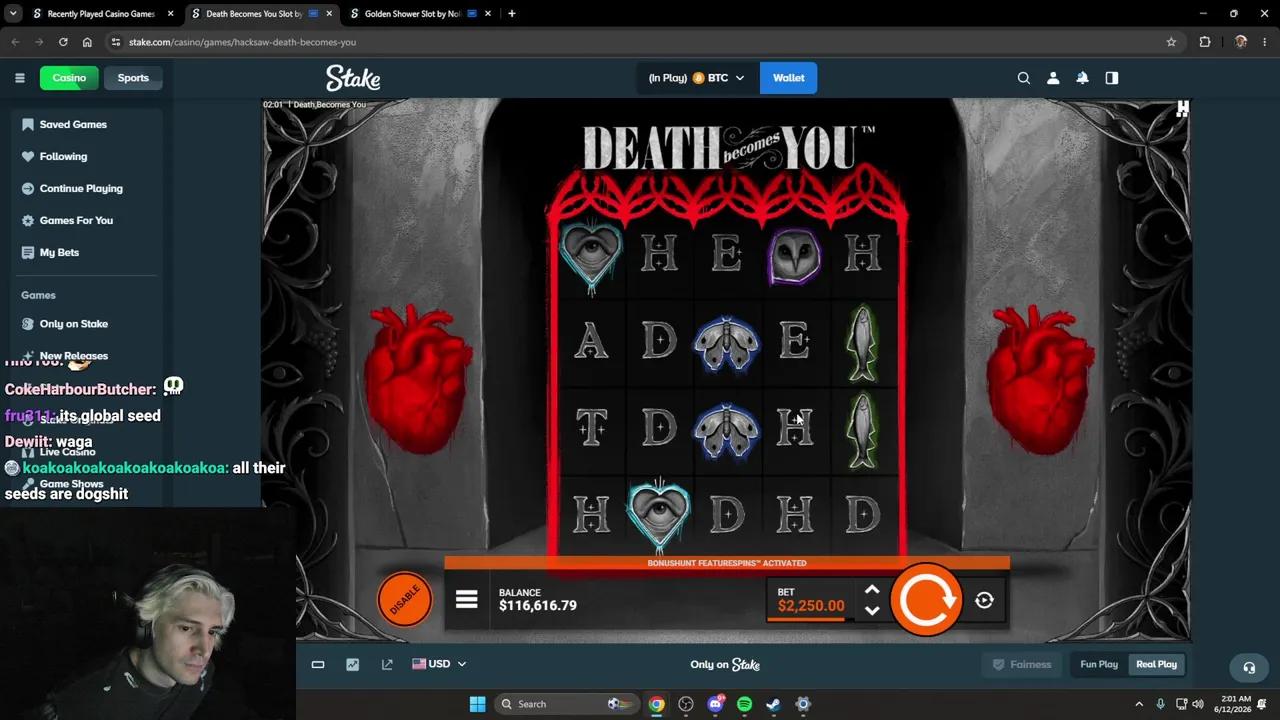Open the Stake site search

(1023, 78)
